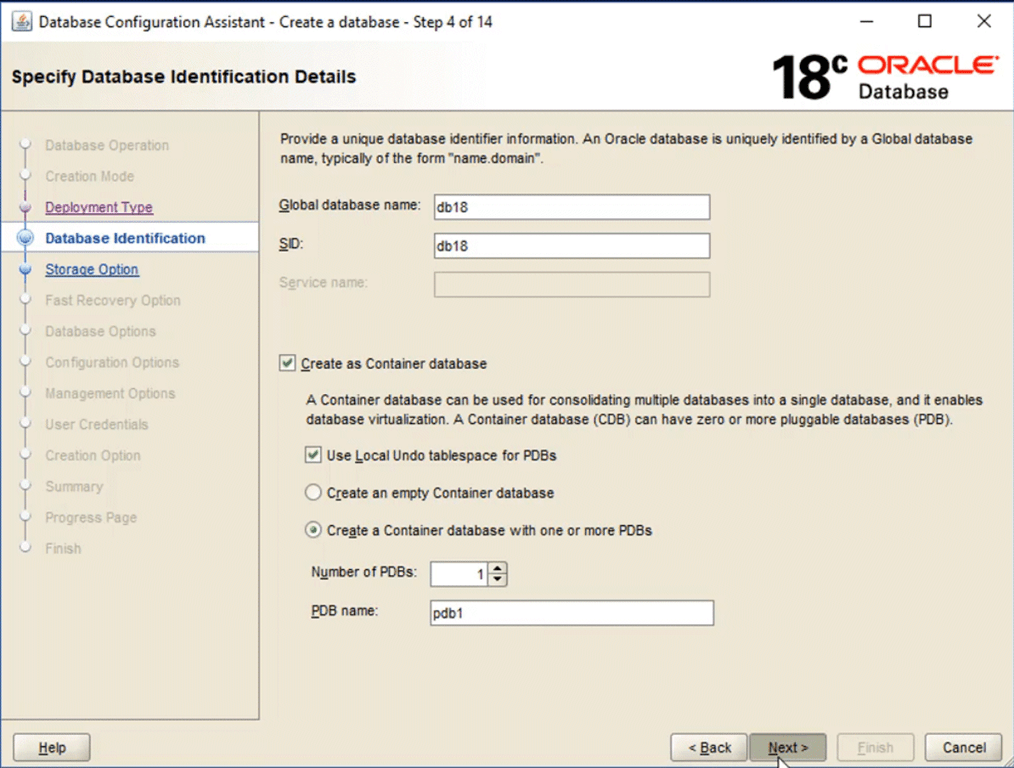The height and width of the screenshot is (768, 1014).
Task: Click the Java app icon in title bar
Action: tap(21, 22)
